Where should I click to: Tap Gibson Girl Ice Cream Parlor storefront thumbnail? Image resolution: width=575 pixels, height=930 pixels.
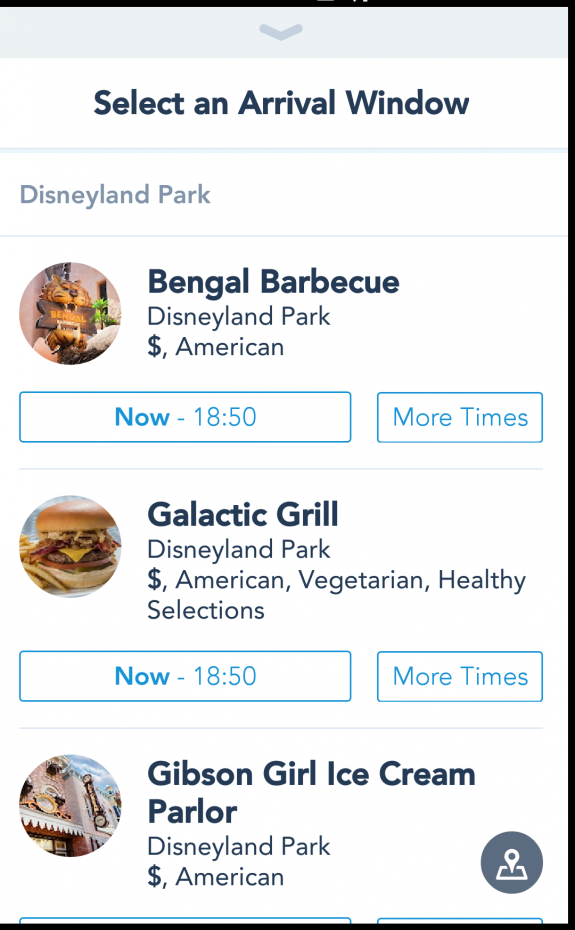[70, 805]
